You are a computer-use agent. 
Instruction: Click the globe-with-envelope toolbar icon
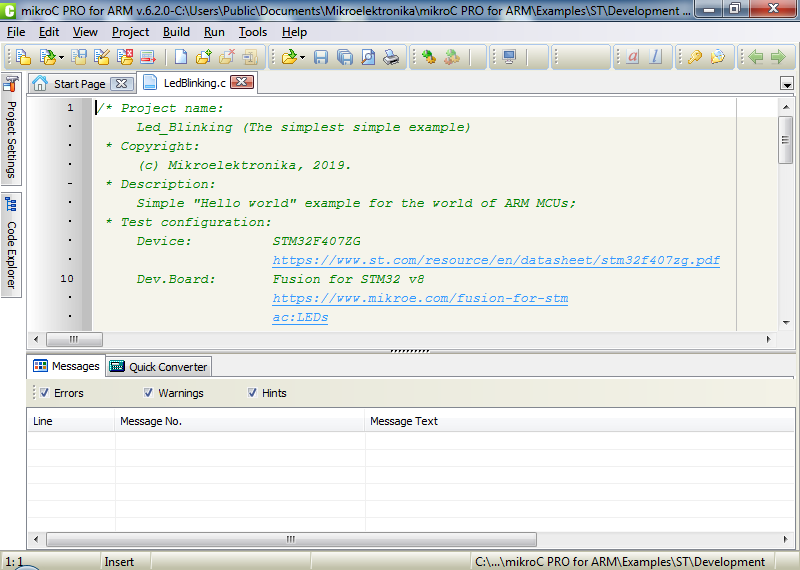[718, 57]
